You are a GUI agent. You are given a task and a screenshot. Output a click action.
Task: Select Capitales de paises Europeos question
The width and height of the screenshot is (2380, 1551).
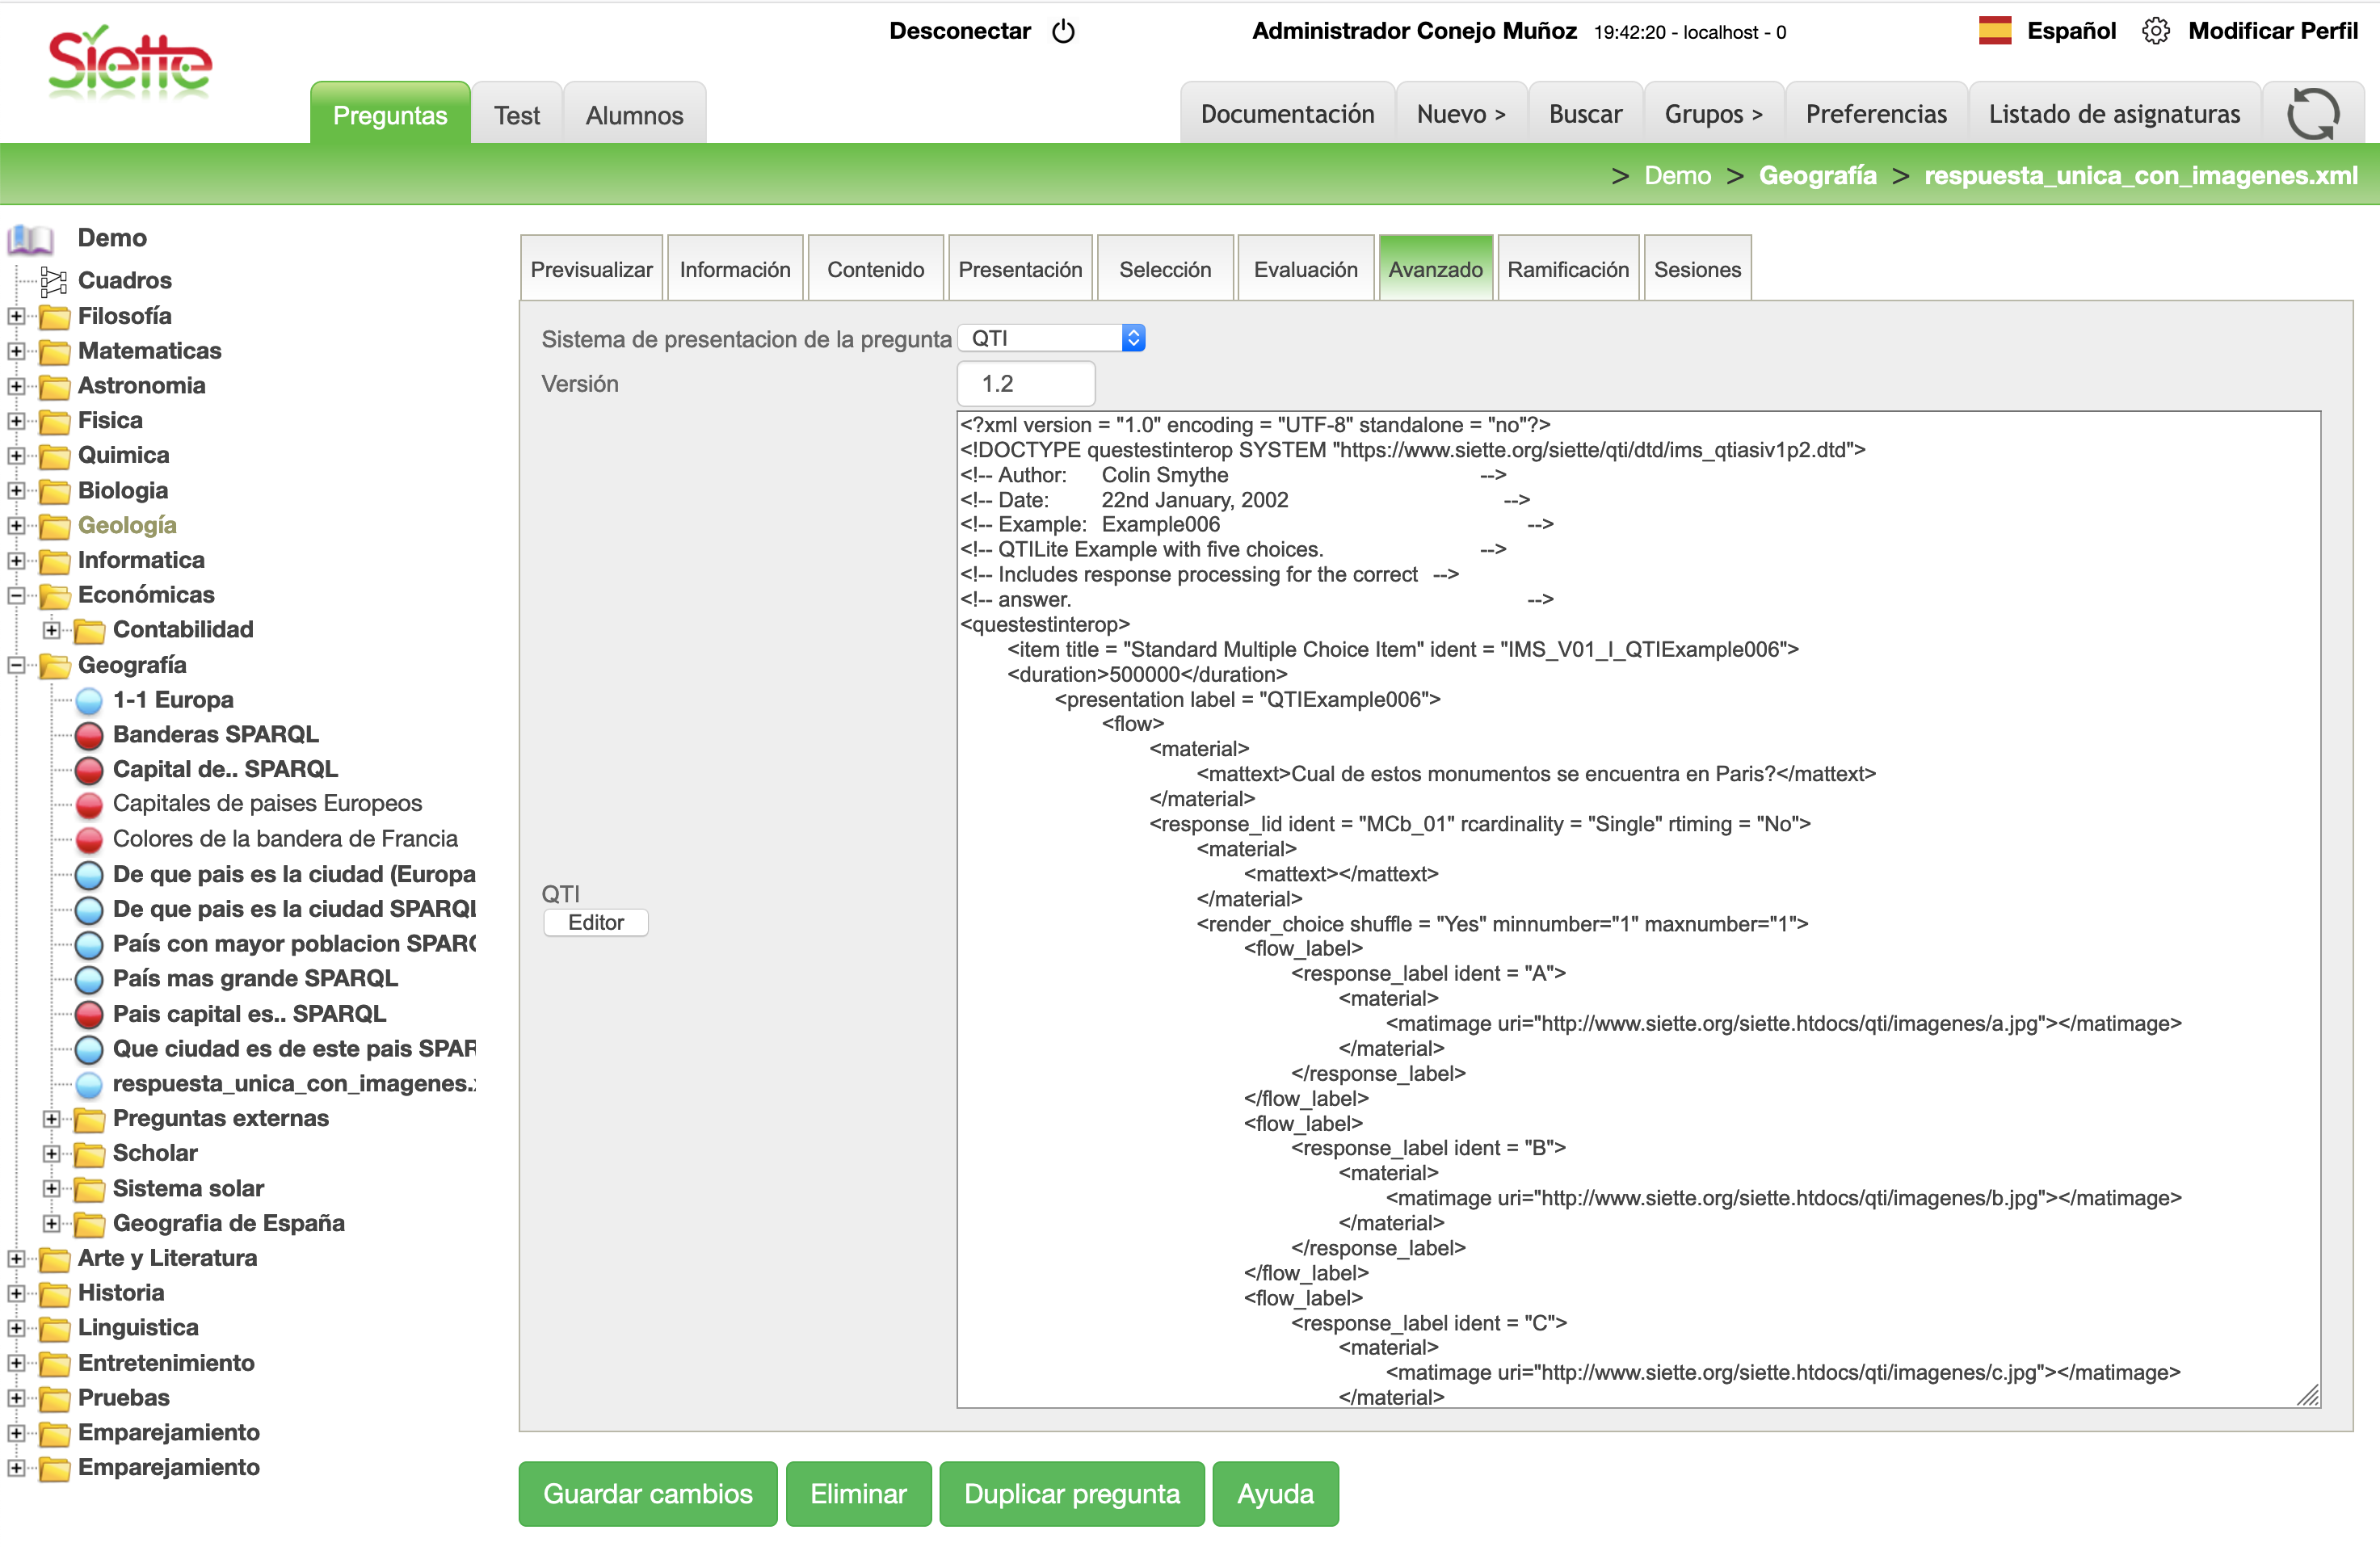[x=267, y=804]
